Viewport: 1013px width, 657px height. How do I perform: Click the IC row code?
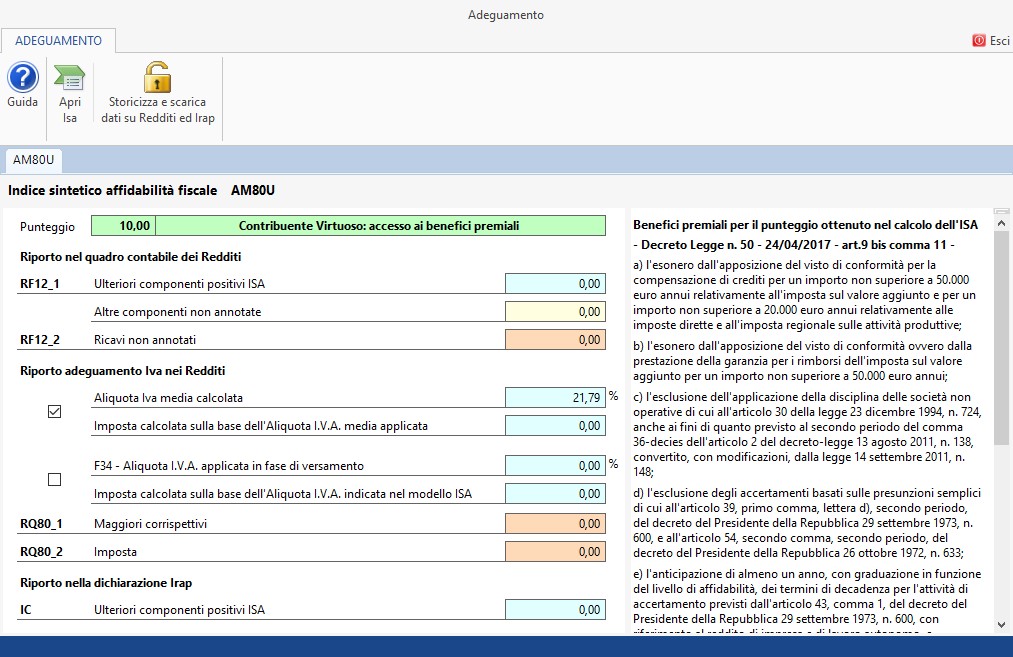[x=26, y=610]
